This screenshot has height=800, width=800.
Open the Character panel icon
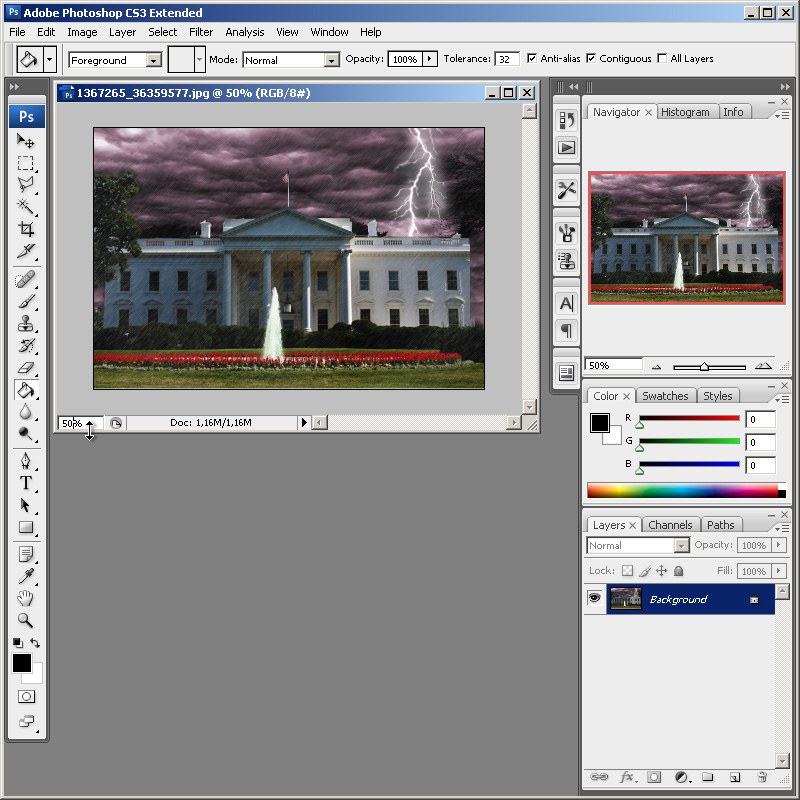(566, 304)
